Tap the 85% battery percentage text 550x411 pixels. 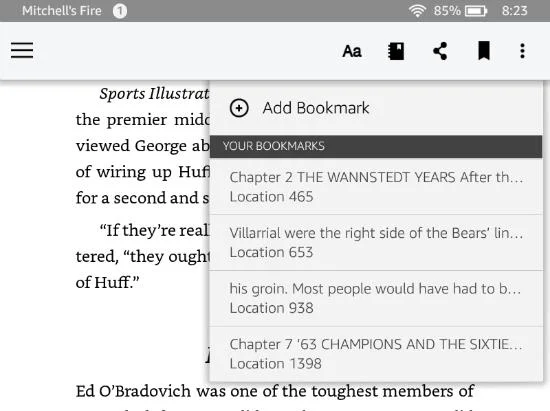tap(447, 11)
